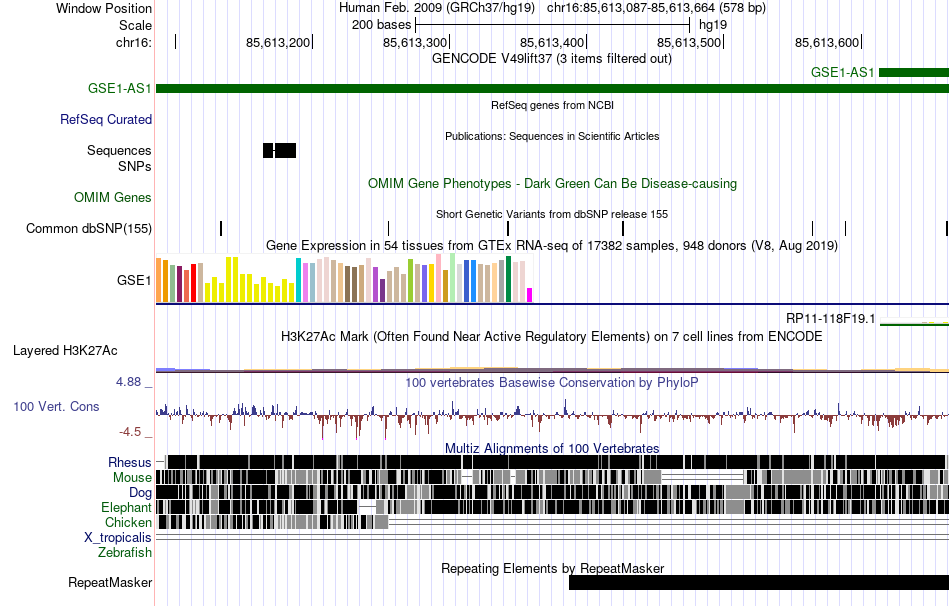The image size is (950, 606).
Task: Select the short GSE1-AS1 transcript at right
Action: click(x=914, y=73)
